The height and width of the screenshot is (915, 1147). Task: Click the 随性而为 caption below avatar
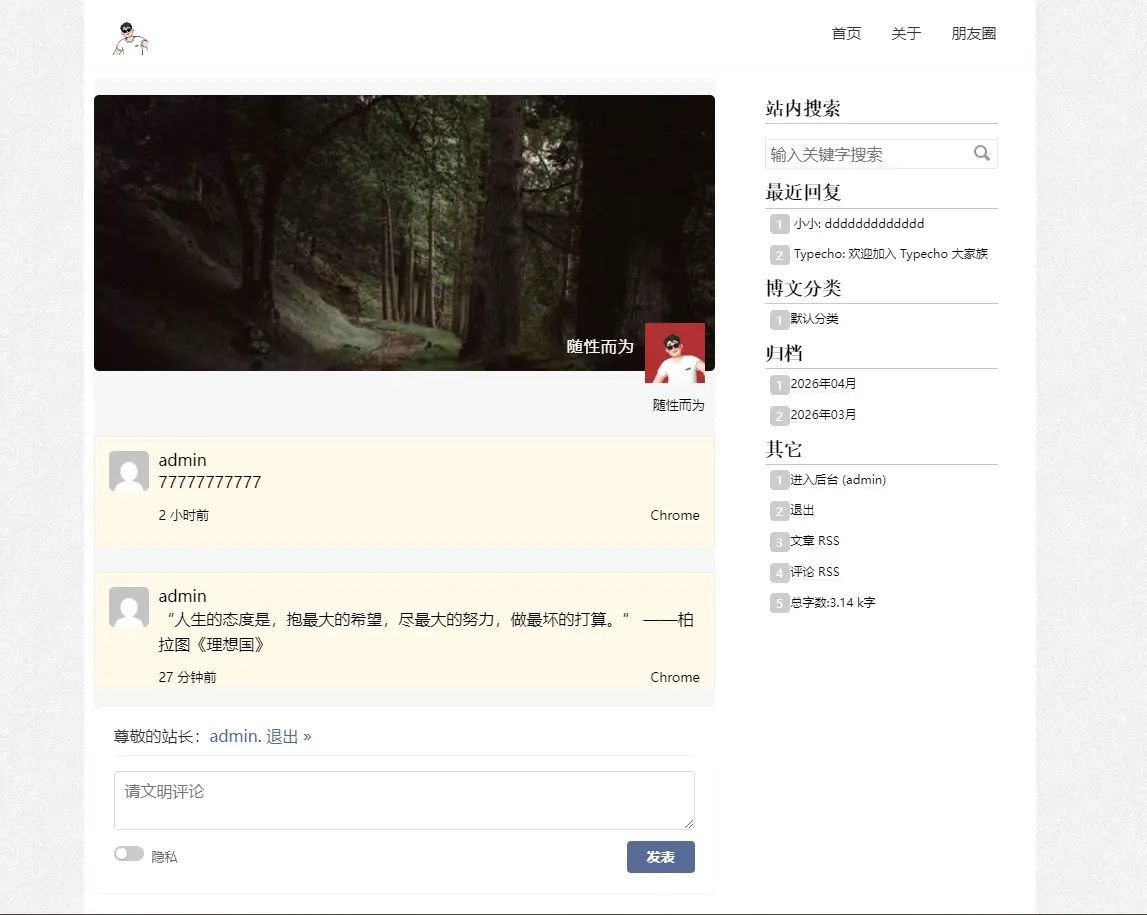pos(678,405)
